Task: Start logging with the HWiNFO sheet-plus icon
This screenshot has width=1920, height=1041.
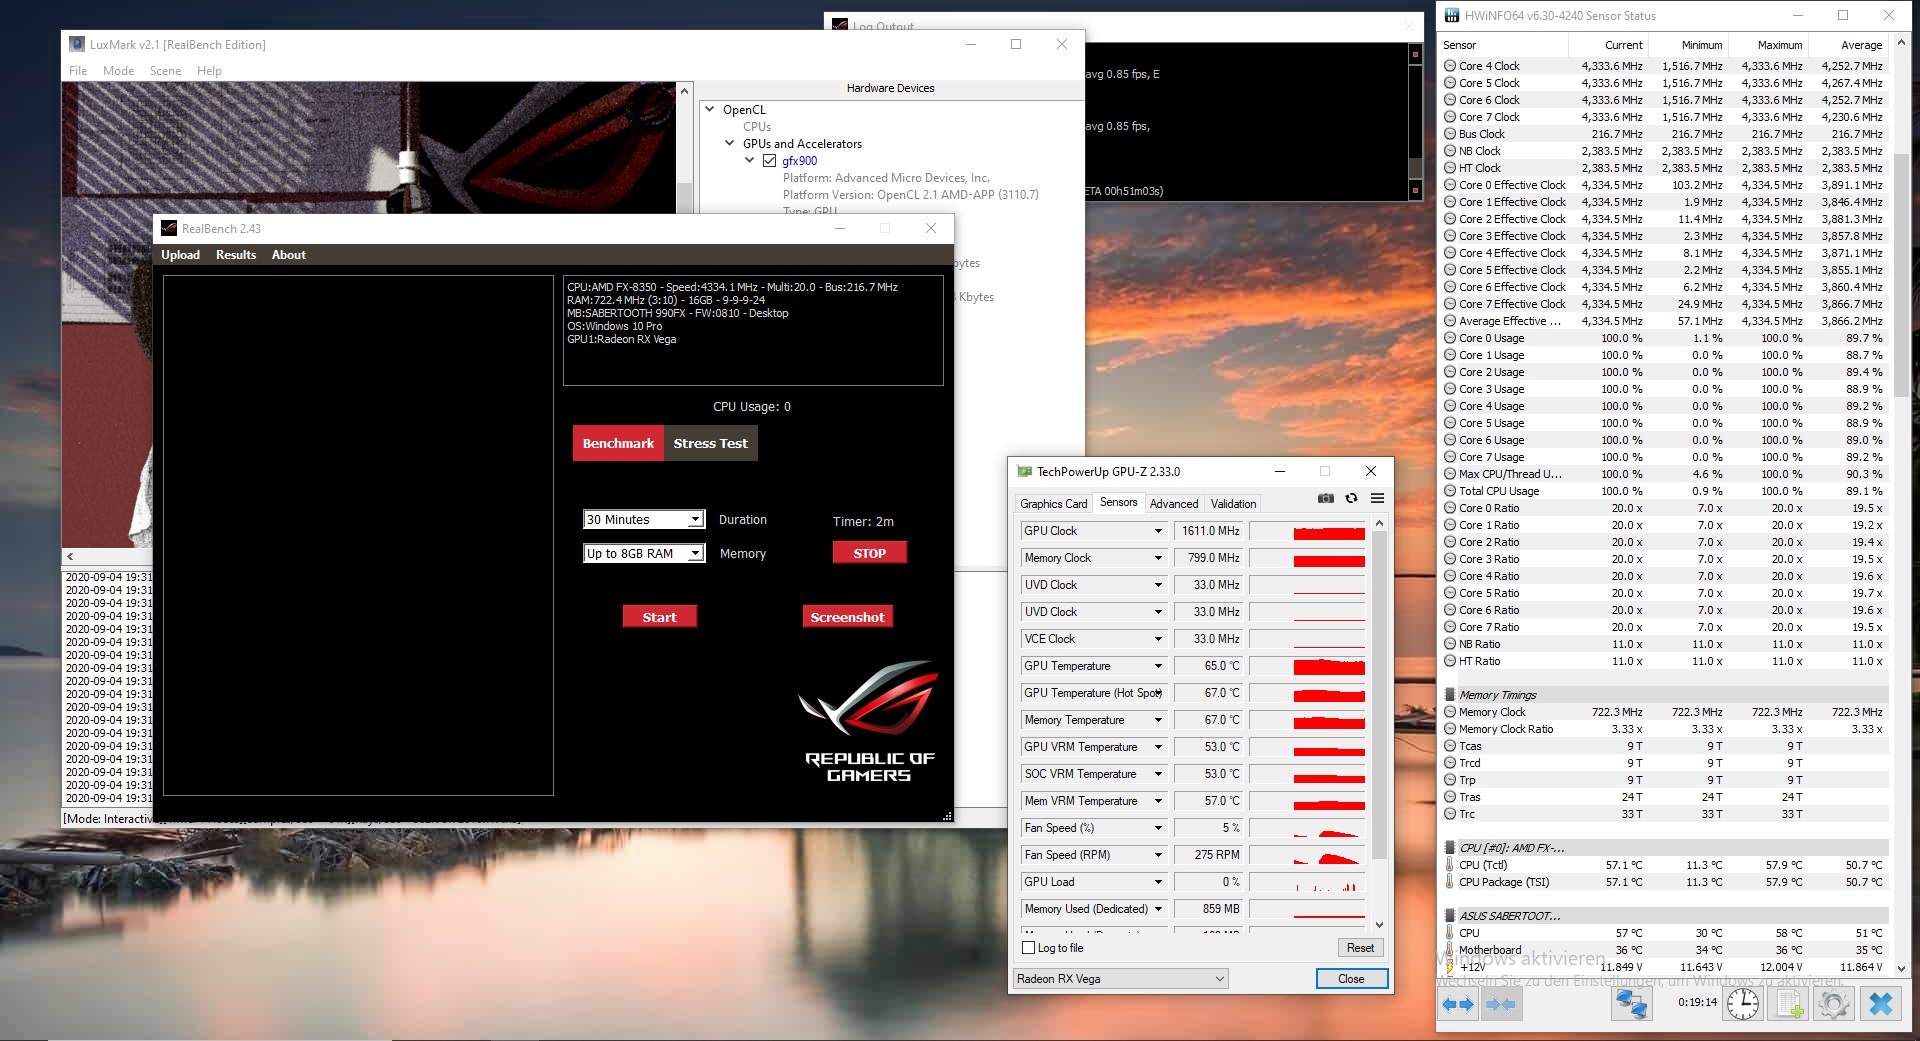Action: point(1787,1004)
